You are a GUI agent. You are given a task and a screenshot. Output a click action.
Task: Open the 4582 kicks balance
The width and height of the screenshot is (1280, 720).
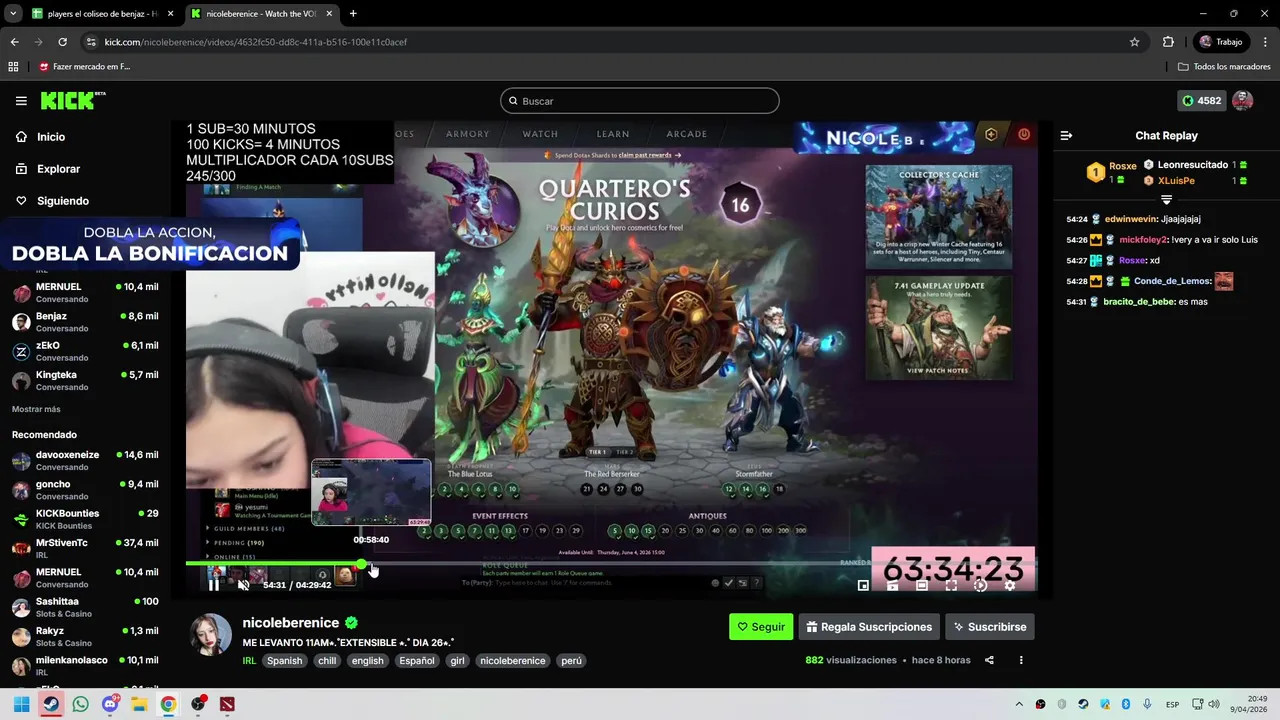[1201, 101]
